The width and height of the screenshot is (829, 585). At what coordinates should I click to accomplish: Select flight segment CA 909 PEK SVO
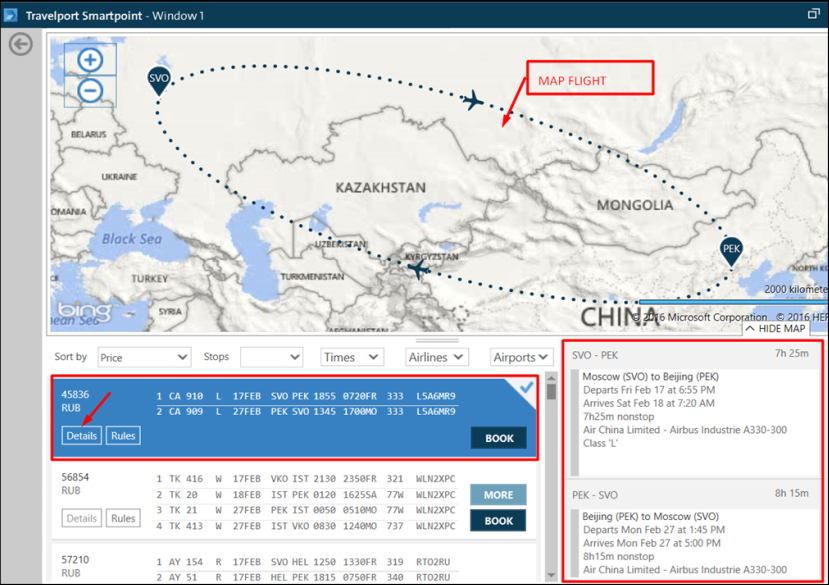coord(306,412)
